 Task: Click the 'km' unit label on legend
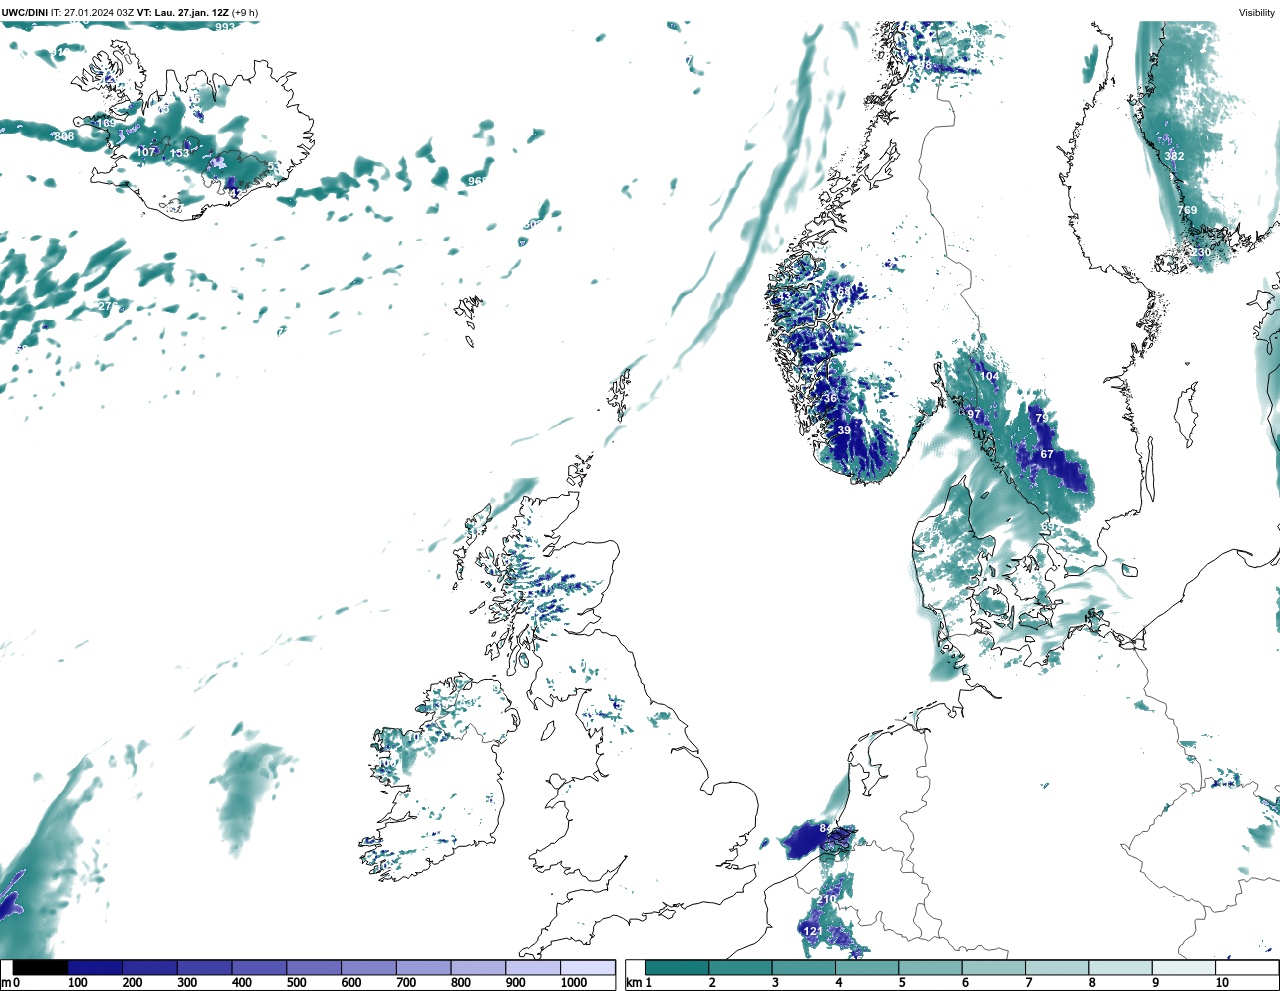coord(633,983)
